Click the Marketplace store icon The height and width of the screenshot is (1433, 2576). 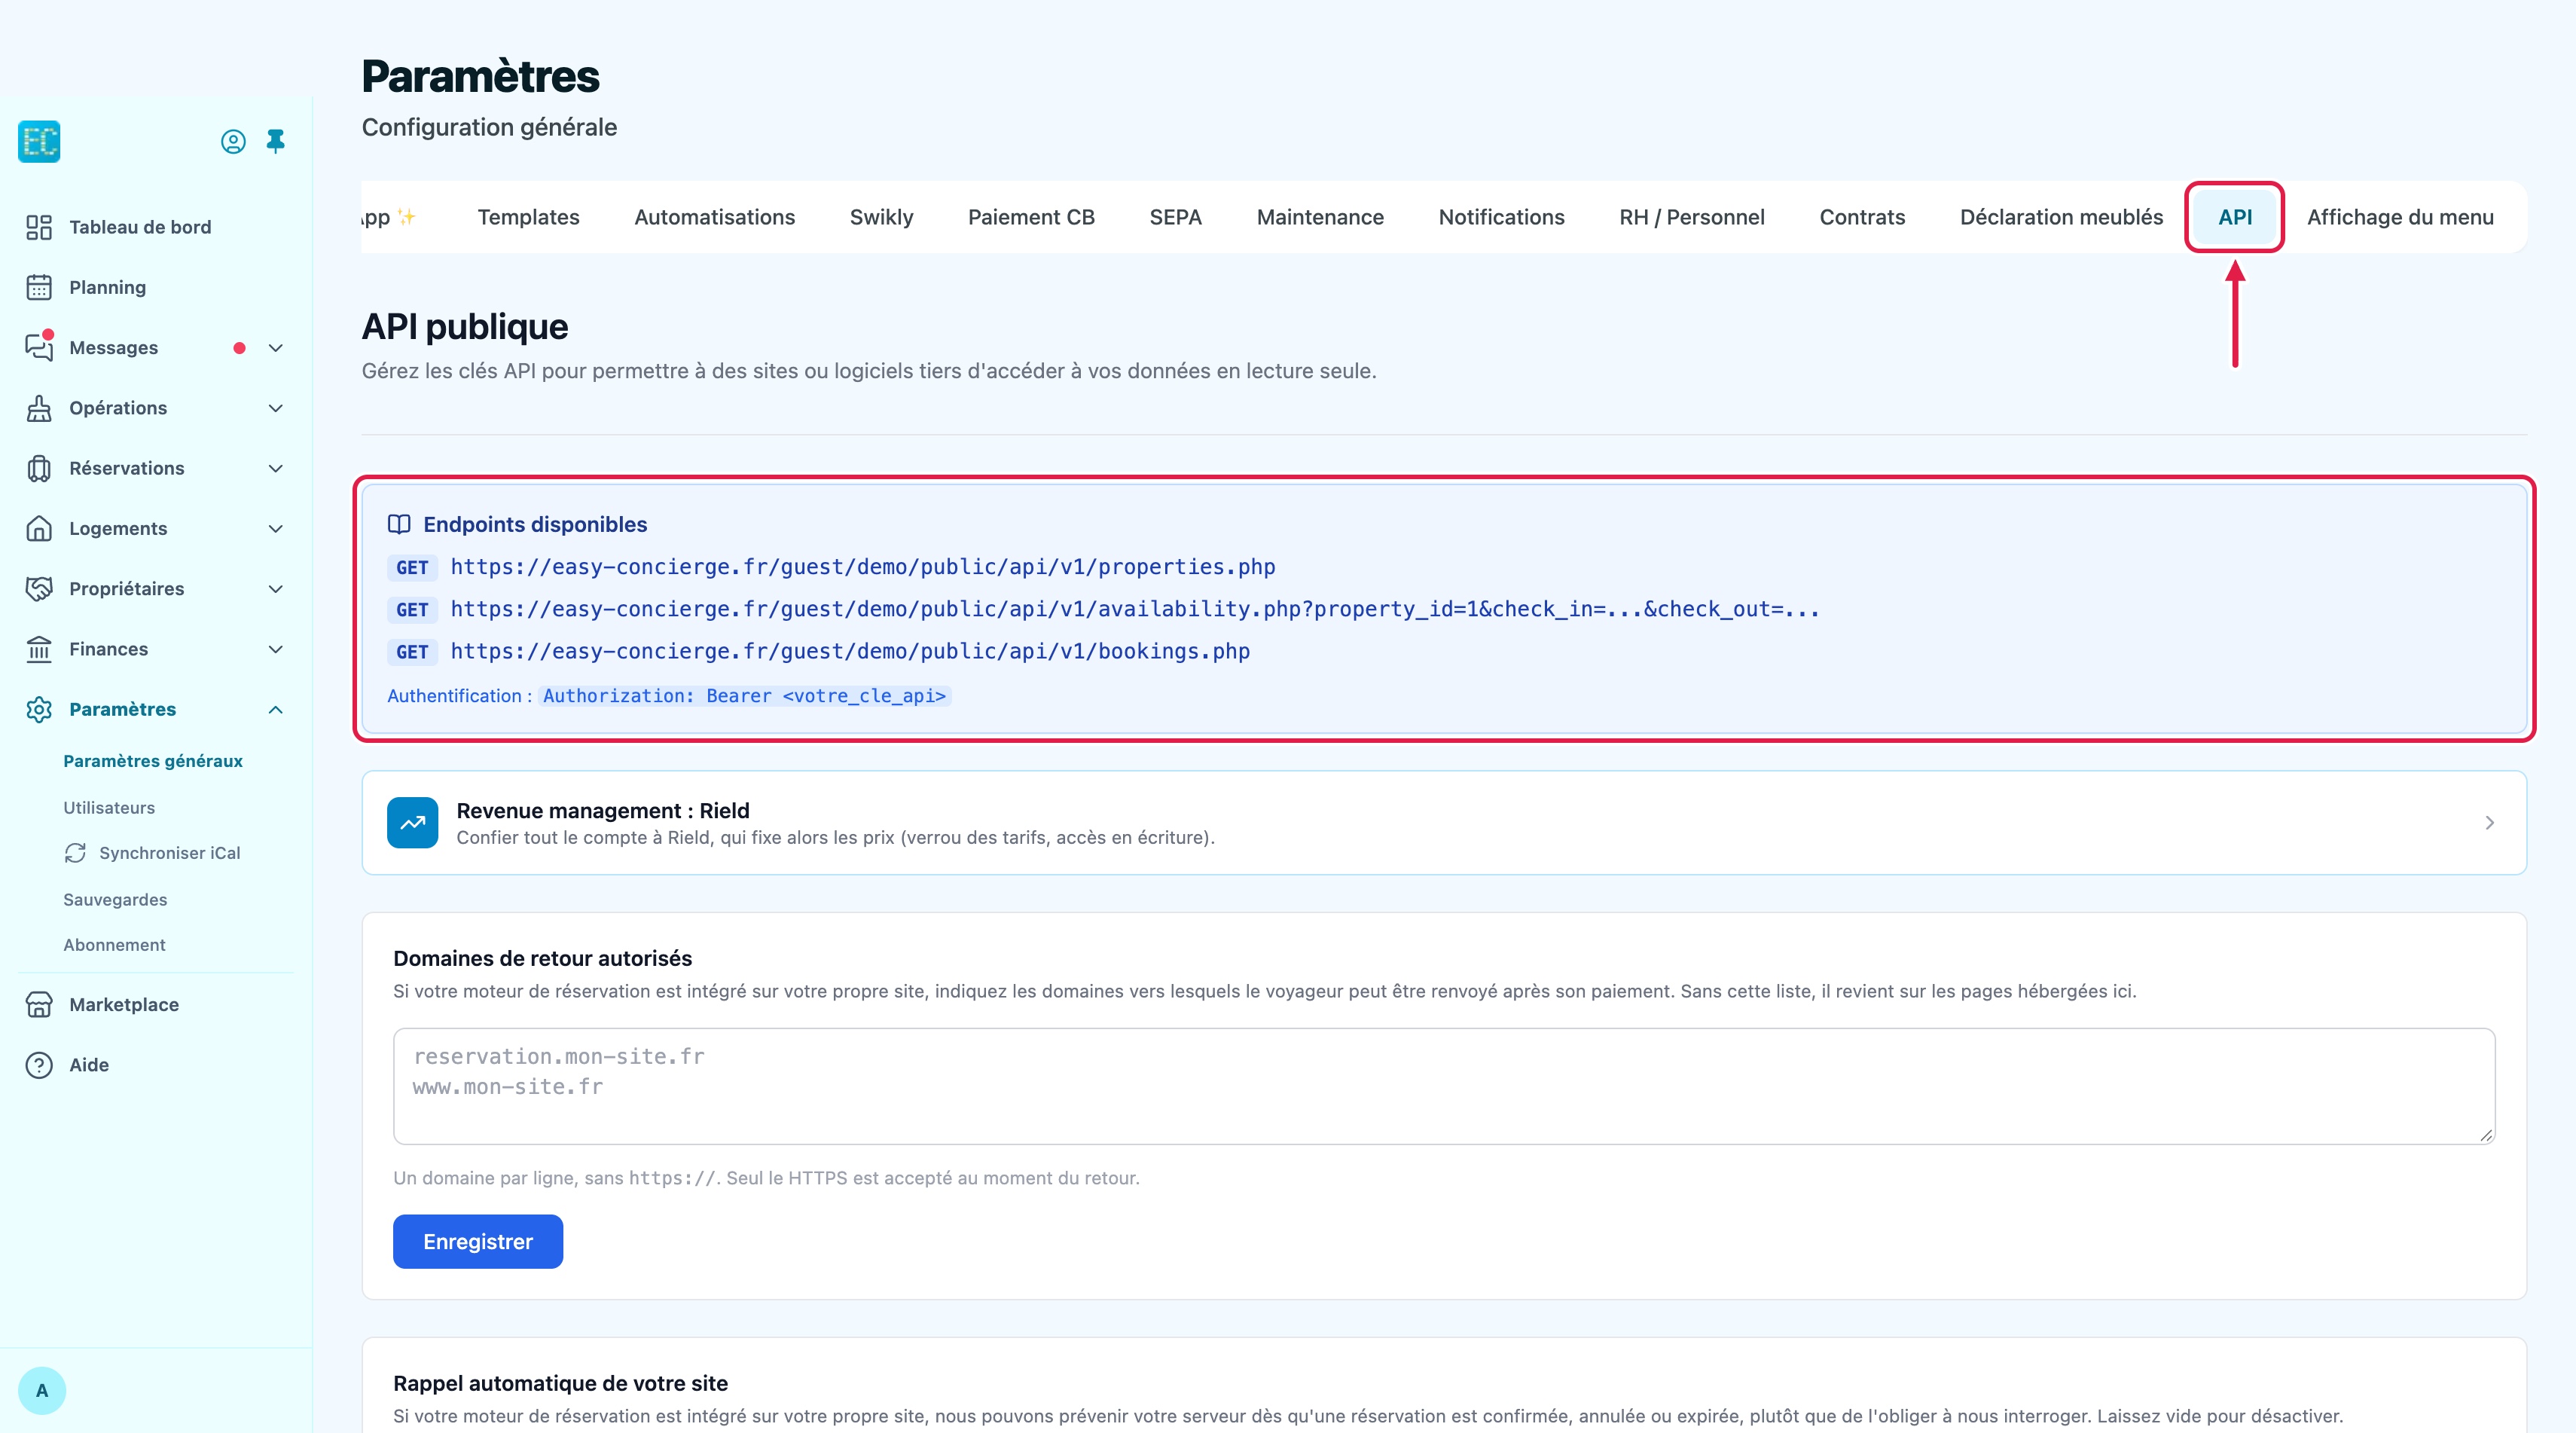pos(39,1004)
